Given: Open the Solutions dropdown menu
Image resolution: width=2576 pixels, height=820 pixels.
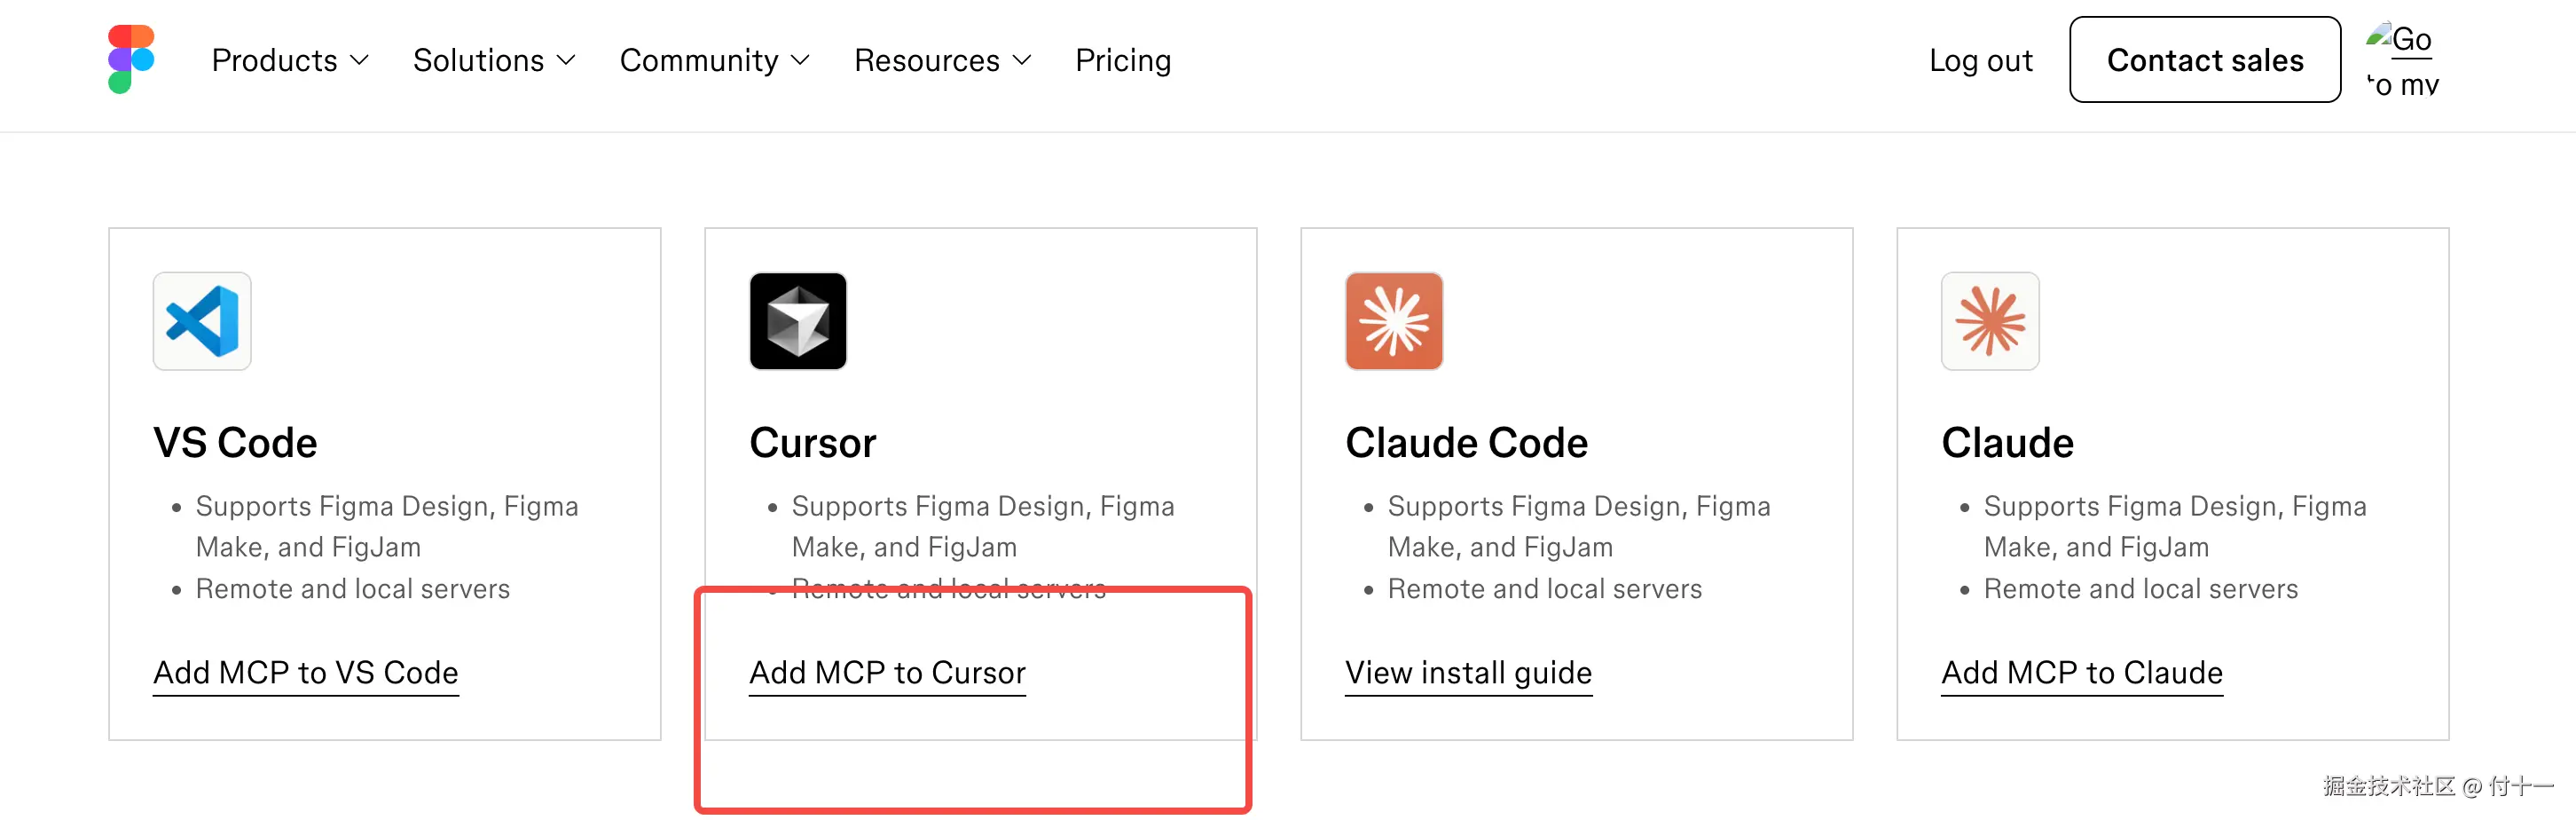Looking at the screenshot, I should coord(494,60).
